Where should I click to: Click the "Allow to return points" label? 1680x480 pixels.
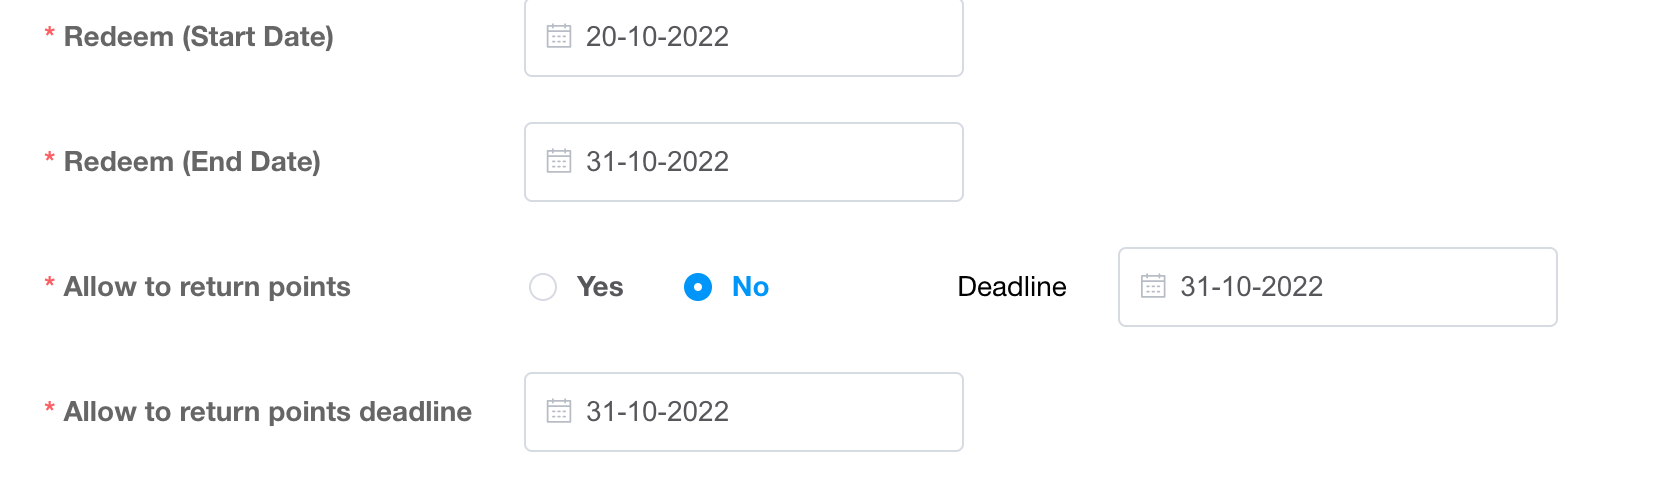tap(207, 287)
